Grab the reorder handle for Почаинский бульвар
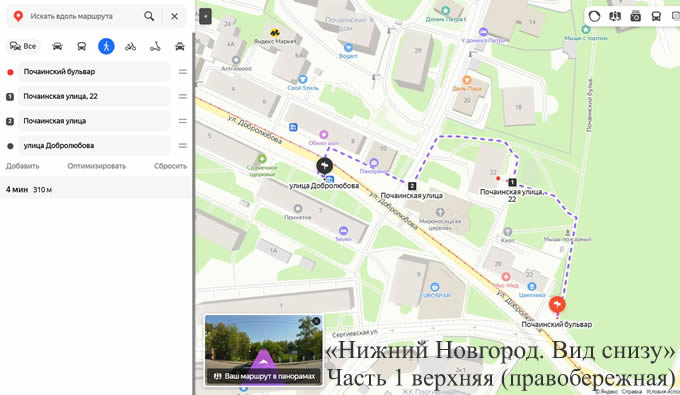The height and width of the screenshot is (395, 680). tap(183, 72)
